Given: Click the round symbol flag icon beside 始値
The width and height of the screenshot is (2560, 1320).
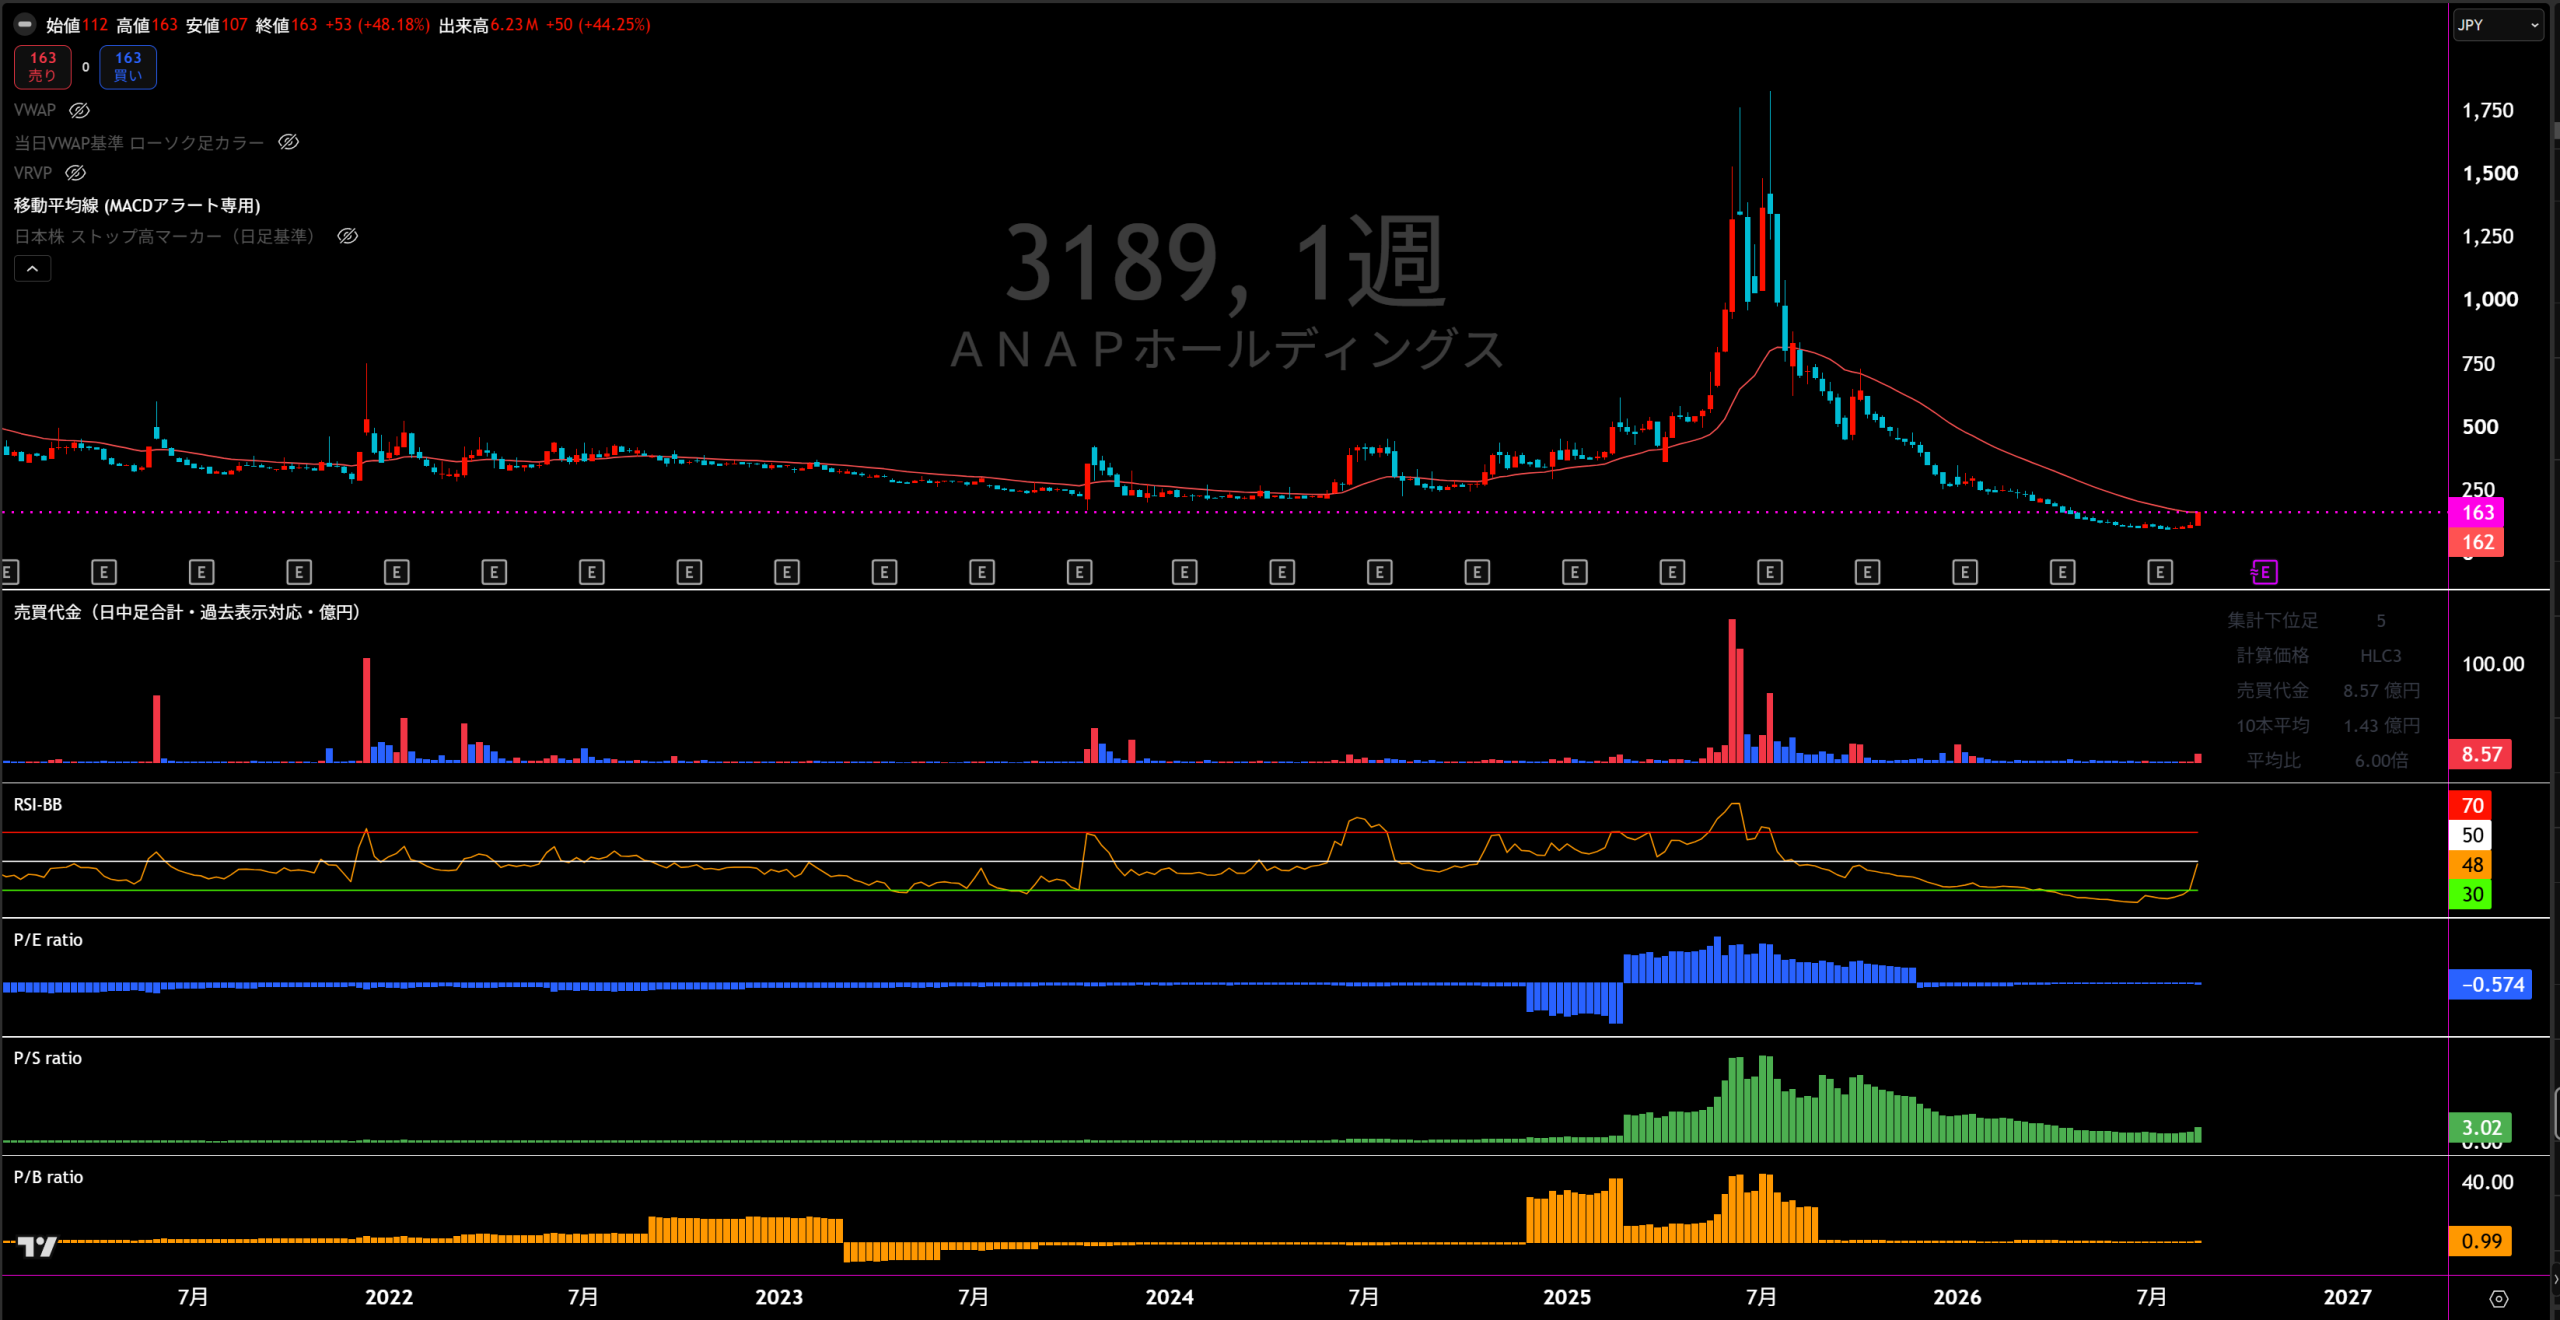Looking at the screenshot, I should [25, 24].
